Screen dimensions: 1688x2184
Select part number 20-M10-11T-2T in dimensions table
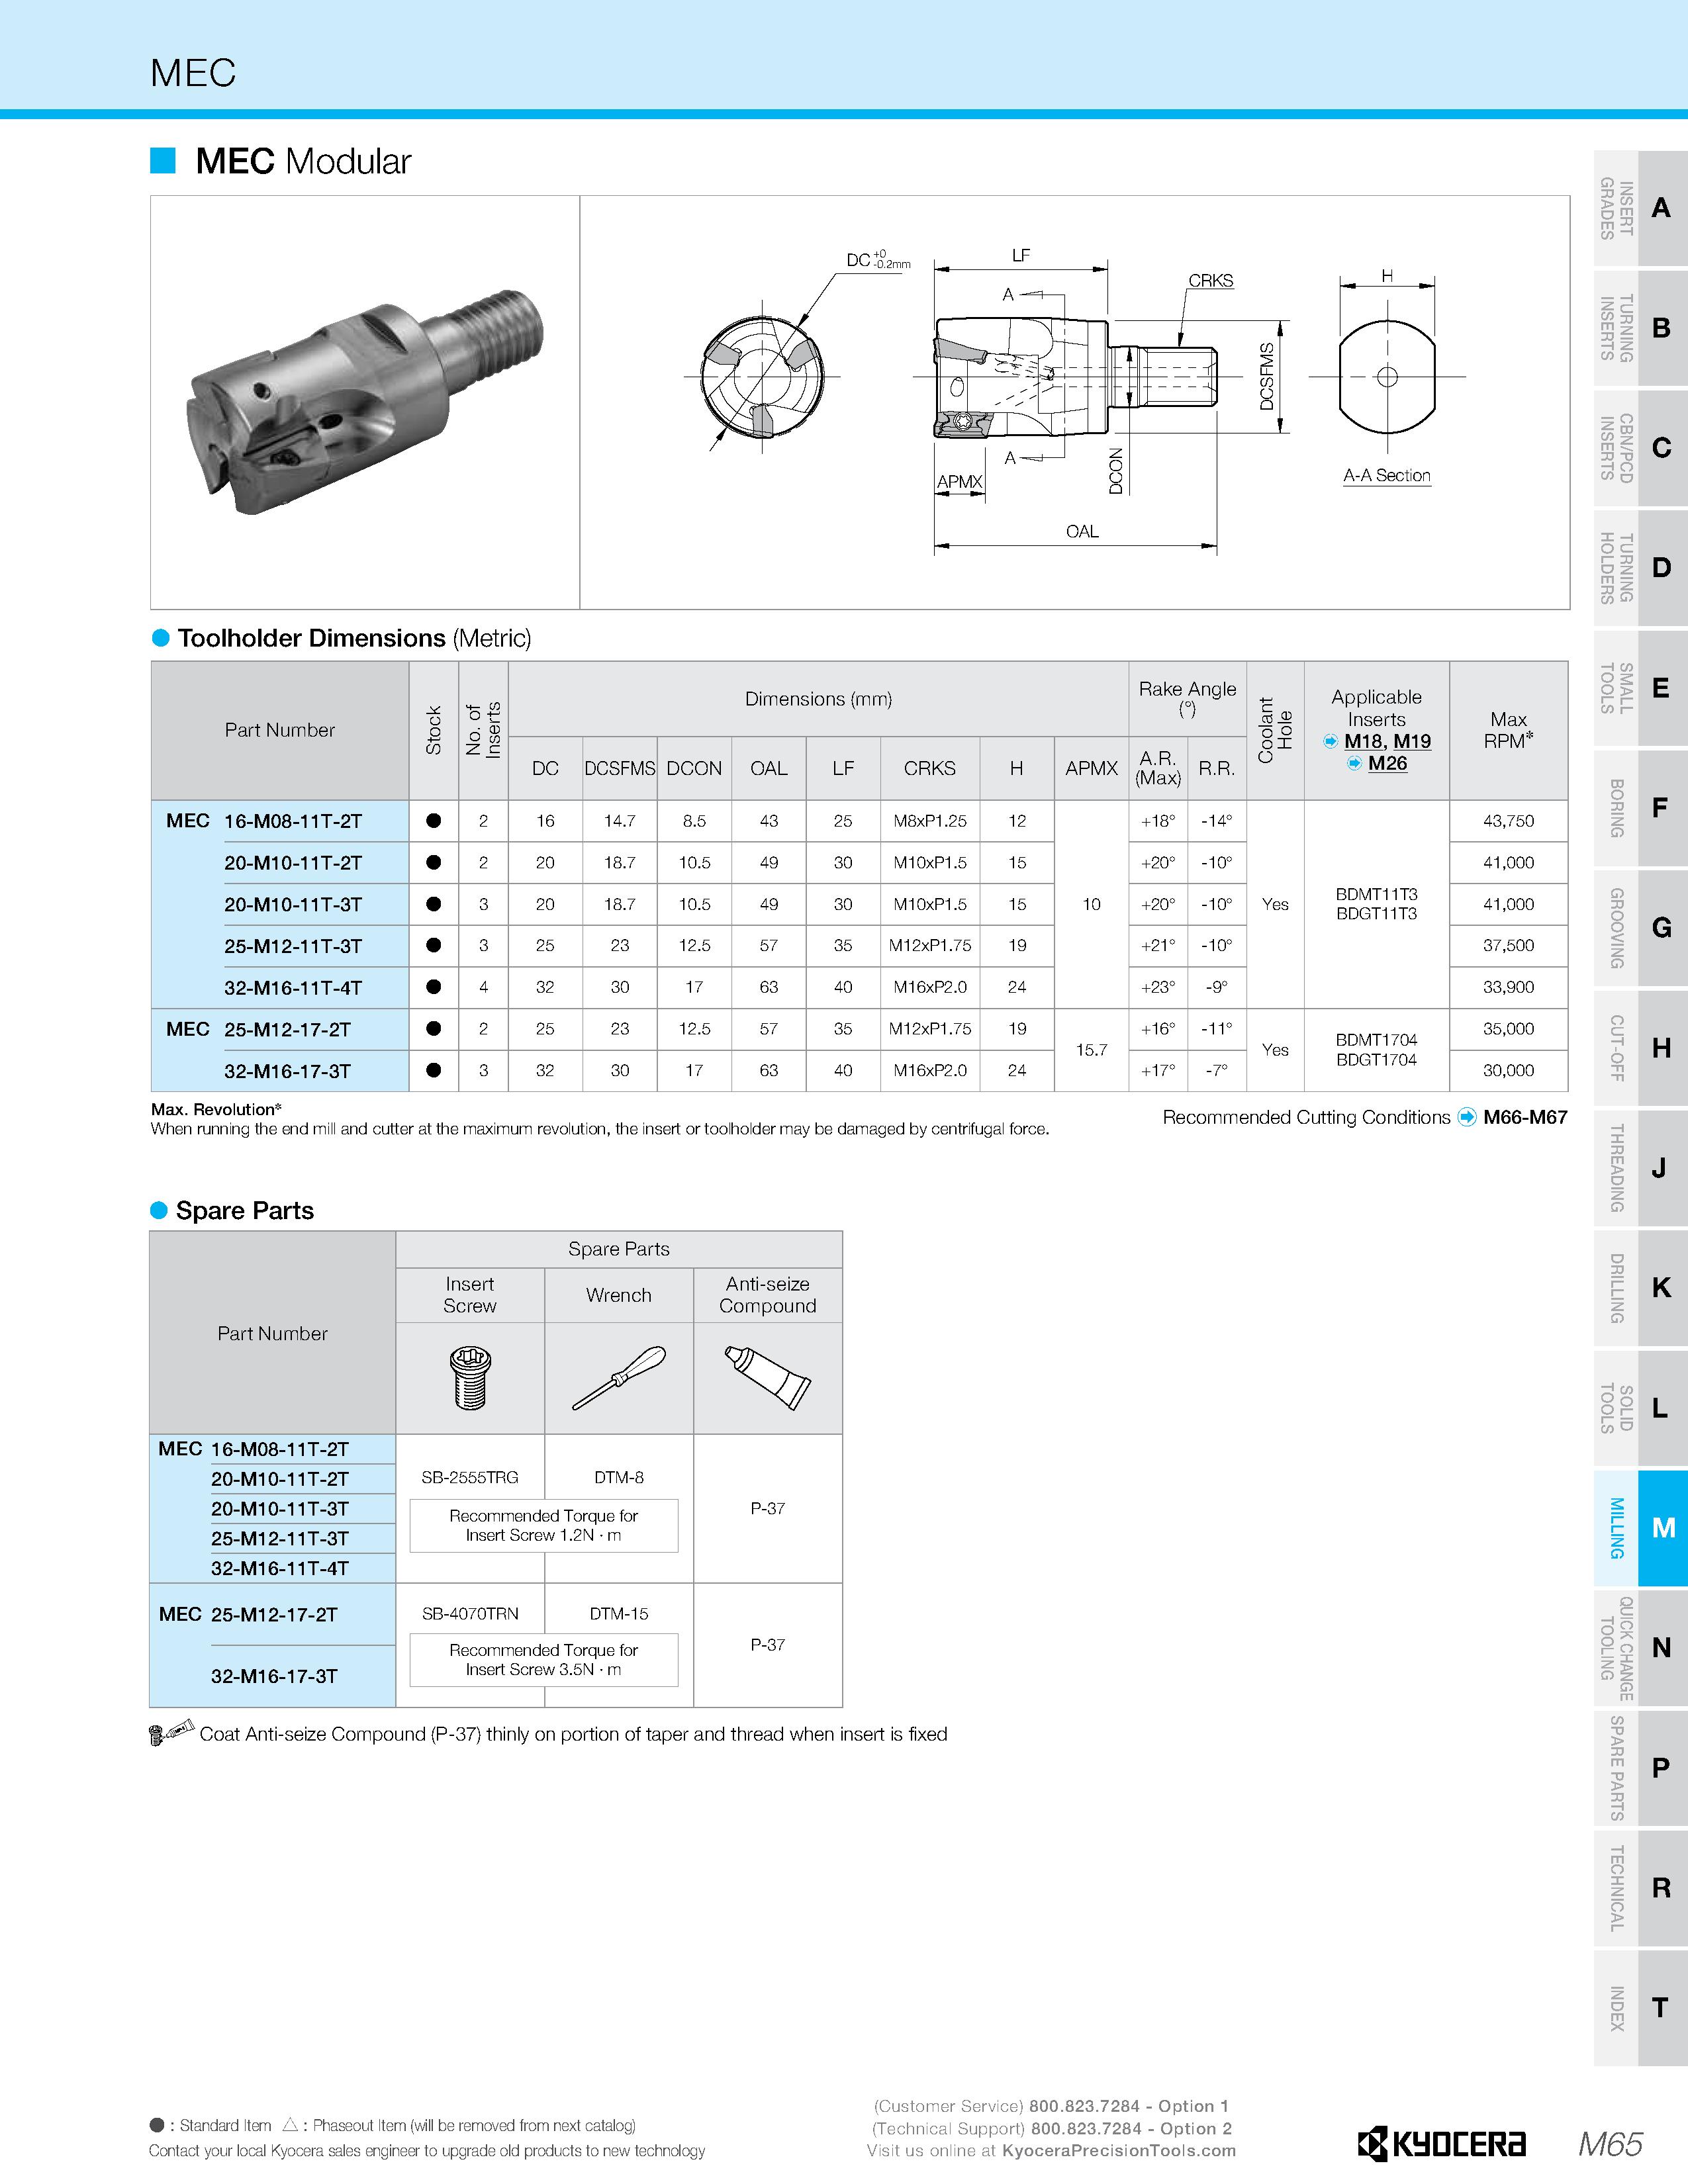(x=293, y=862)
